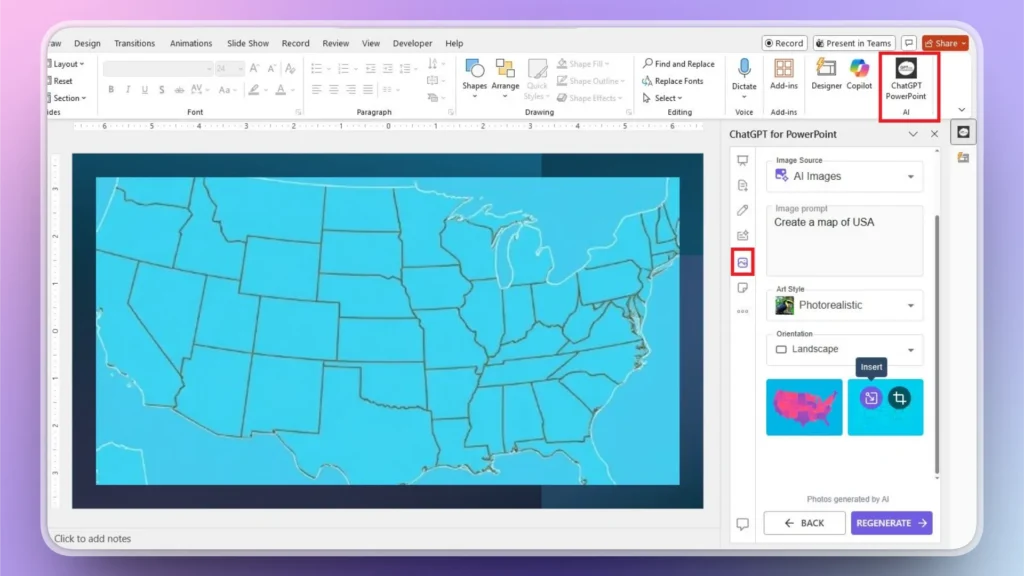The image size is (1024, 576).
Task: Click the highlighted AI image sidebar icon
Action: pos(740,262)
